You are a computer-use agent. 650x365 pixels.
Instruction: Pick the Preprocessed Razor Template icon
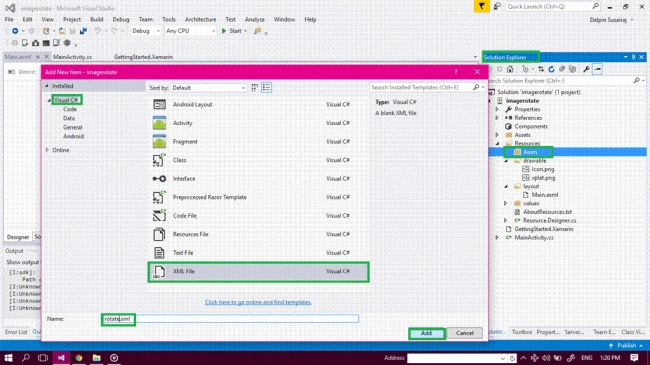click(x=159, y=197)
